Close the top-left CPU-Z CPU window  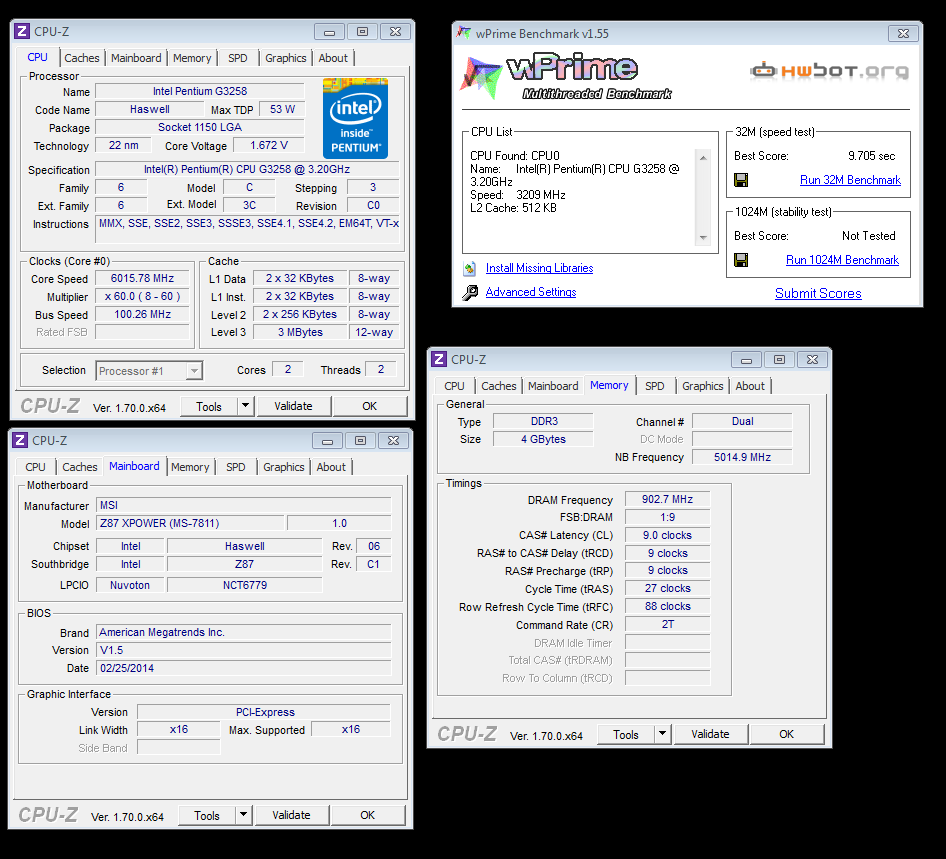coord(395,31)
